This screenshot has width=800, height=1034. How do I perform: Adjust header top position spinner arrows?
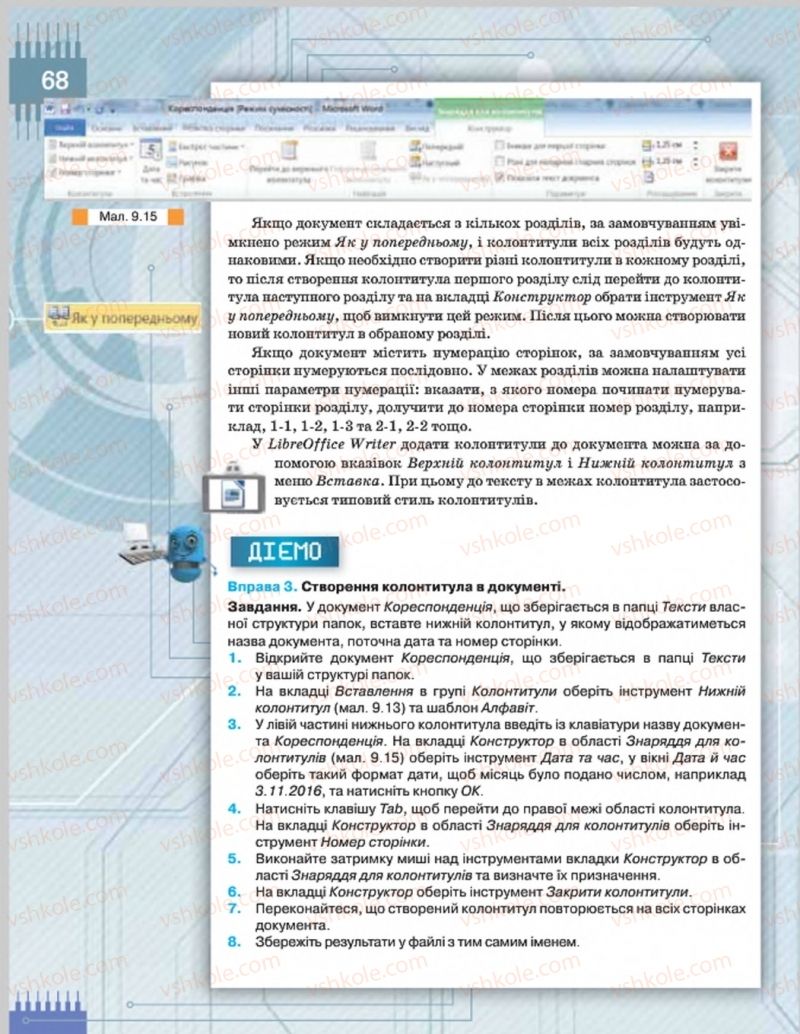(695, 146)
